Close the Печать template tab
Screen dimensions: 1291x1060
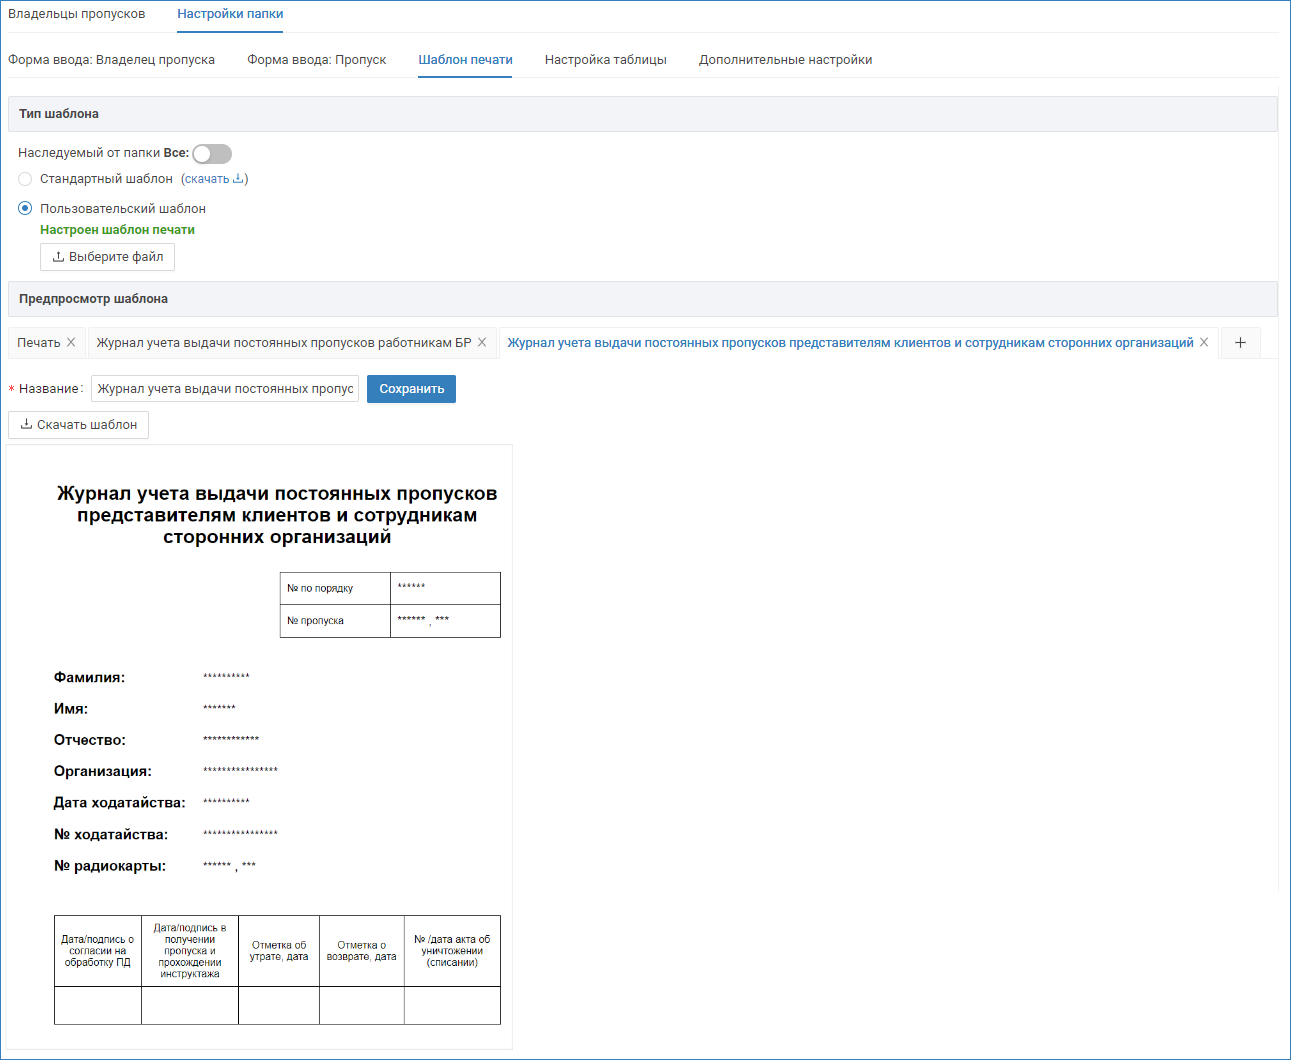[x=71, y=343]
